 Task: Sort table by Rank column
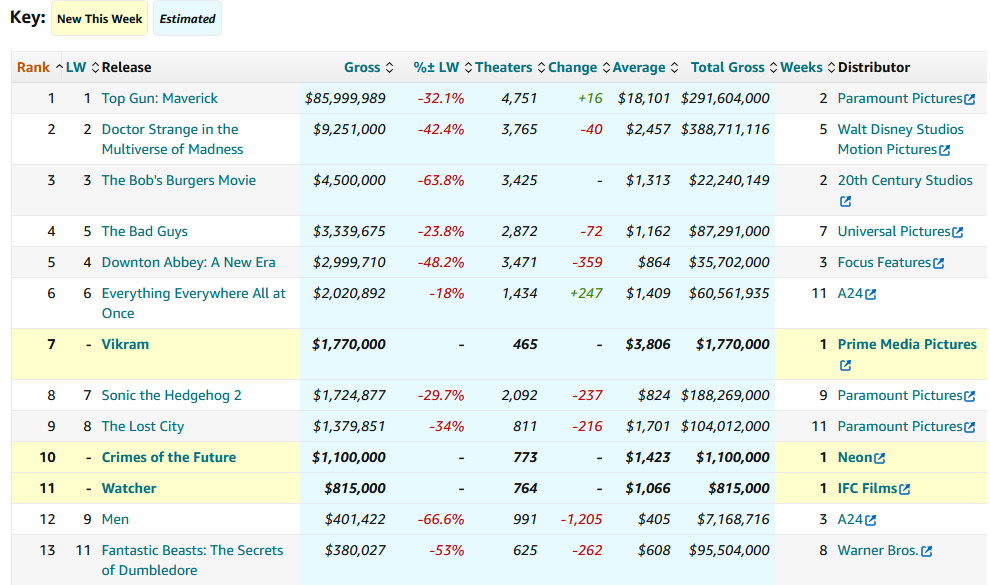[x=39, y=68]
